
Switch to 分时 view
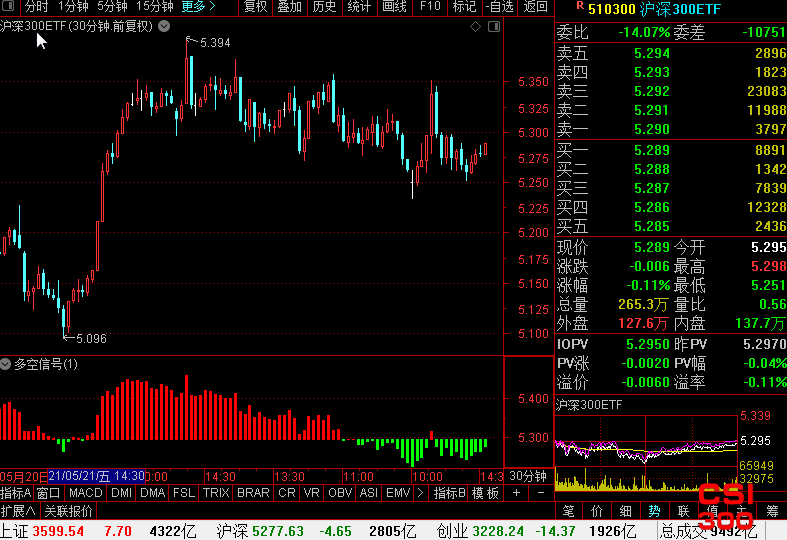36,7
